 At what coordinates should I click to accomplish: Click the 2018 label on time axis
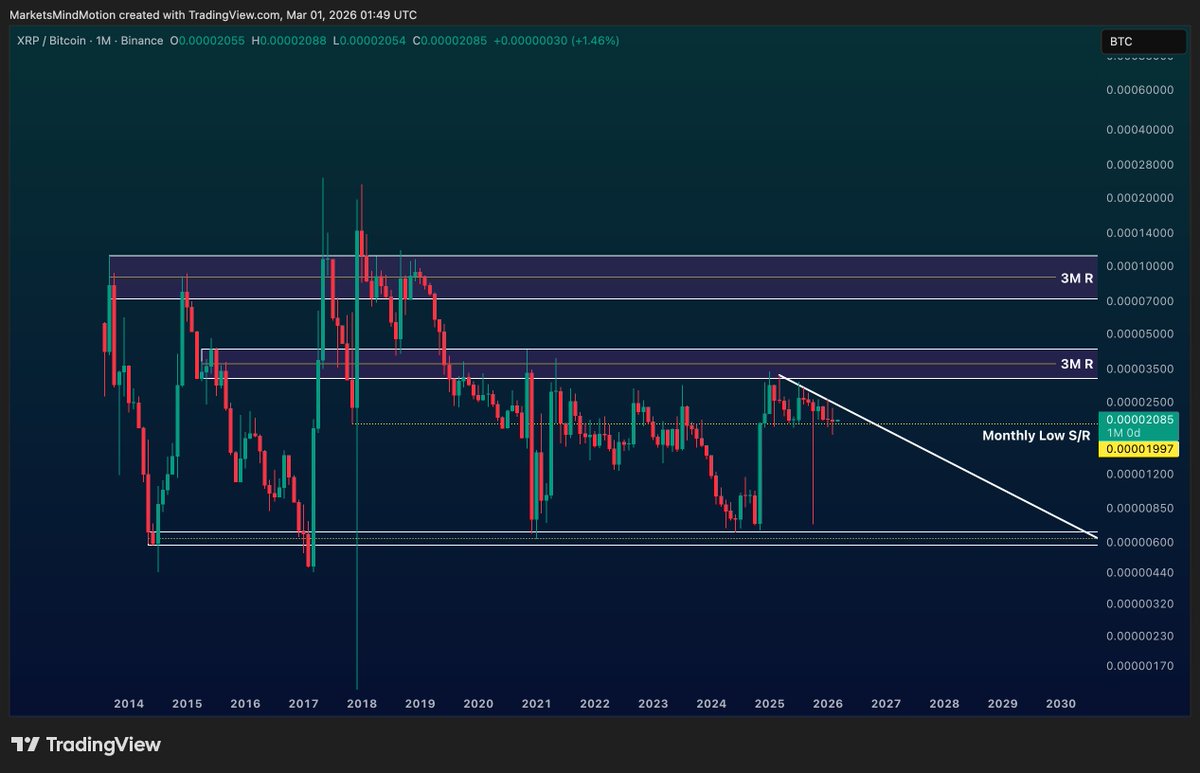coord(362,704)
